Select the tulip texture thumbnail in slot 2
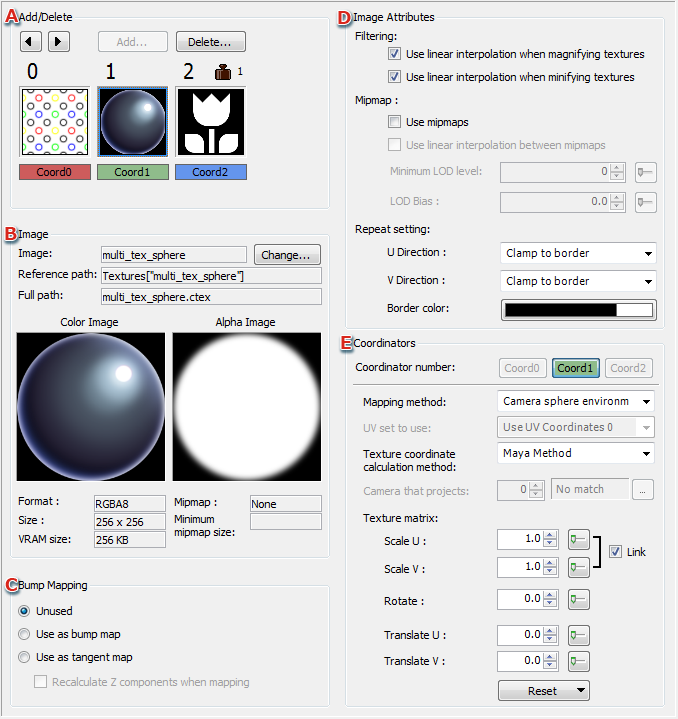The image size is (678, 719). [210, 121]
